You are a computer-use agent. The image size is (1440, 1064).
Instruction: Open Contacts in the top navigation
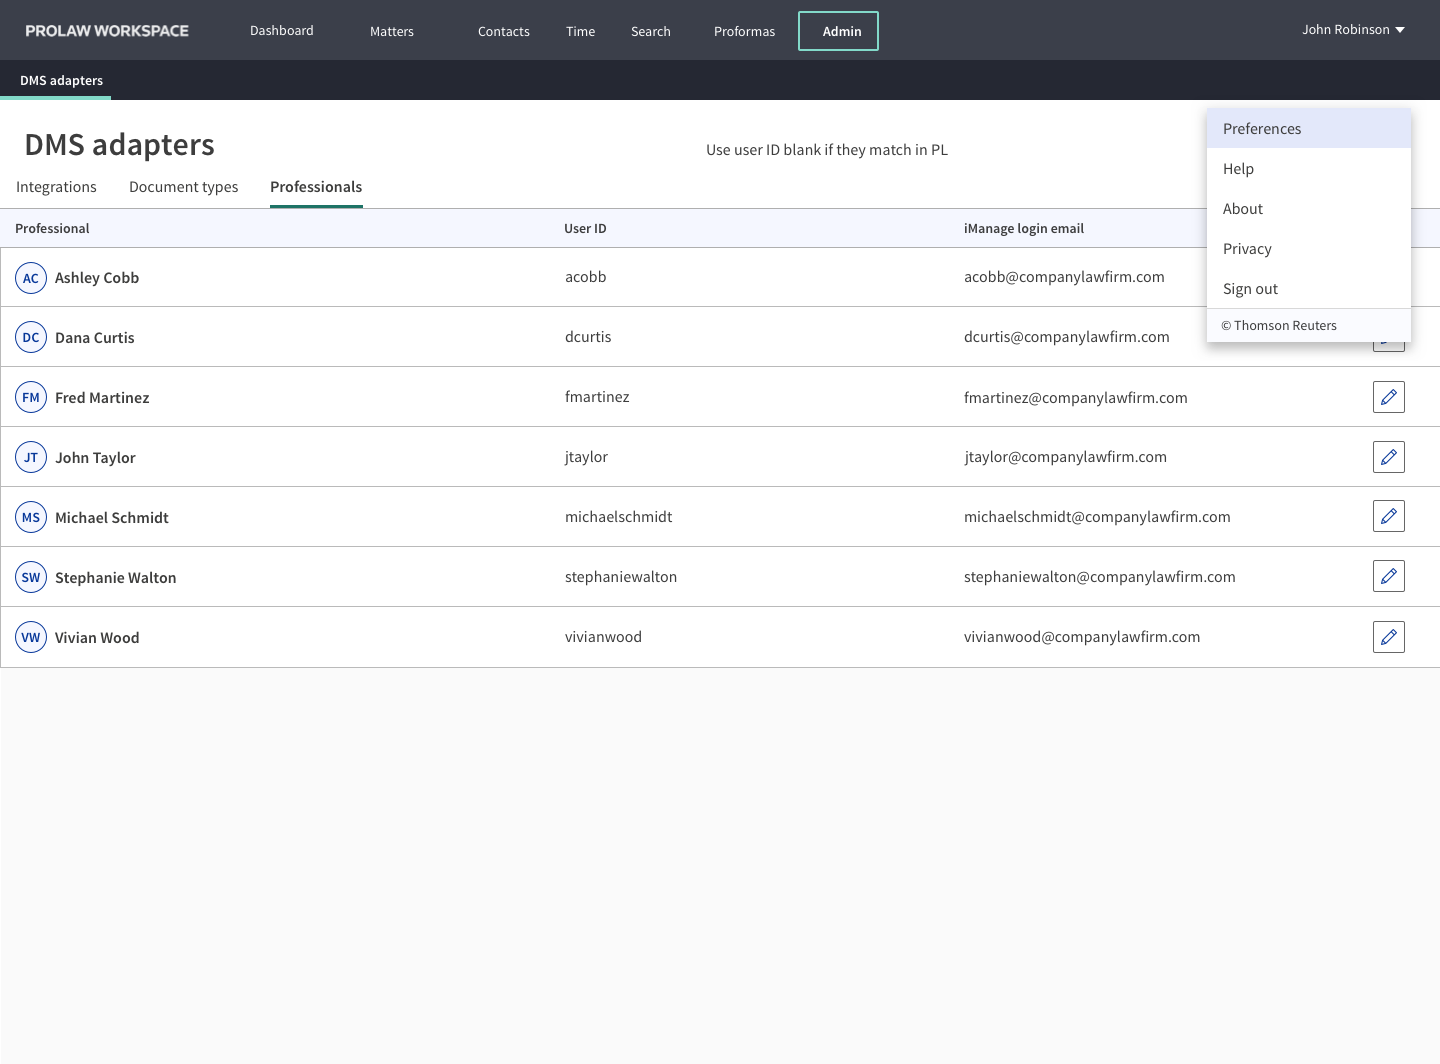click(x=504, y=32)
